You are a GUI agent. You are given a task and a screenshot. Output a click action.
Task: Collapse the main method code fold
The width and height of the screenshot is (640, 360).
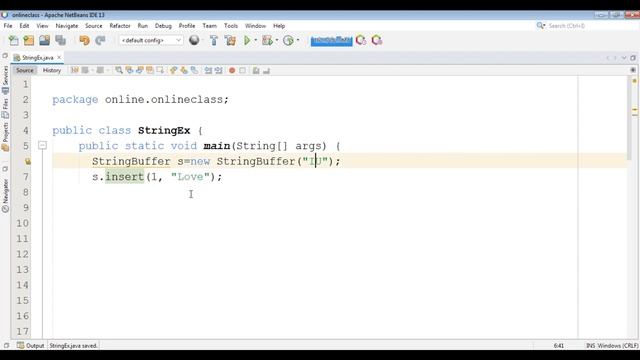point(42,145)
